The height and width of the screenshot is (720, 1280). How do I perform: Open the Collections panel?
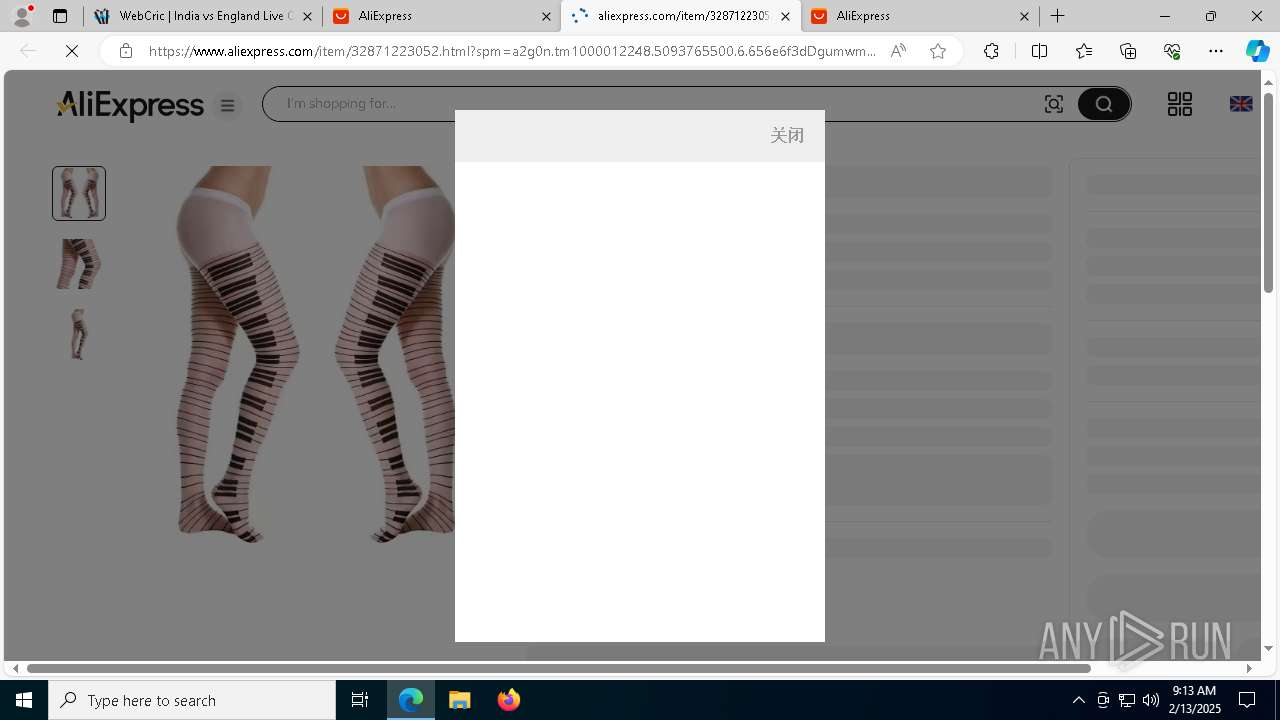(1128, 51)
